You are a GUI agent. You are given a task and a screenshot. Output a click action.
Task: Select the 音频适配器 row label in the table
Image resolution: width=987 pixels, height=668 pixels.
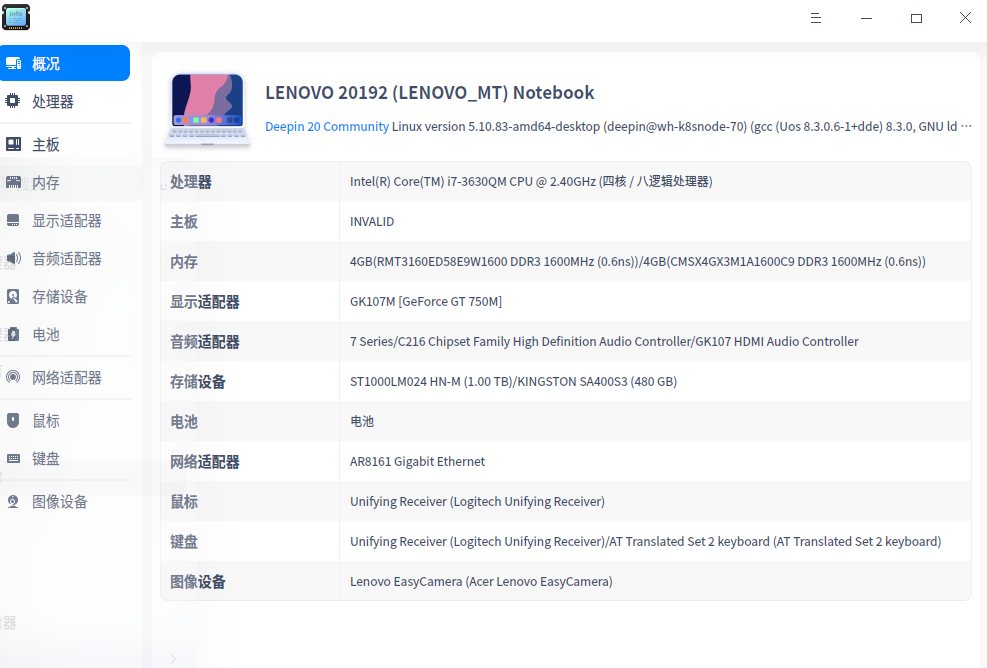point(205,342)
